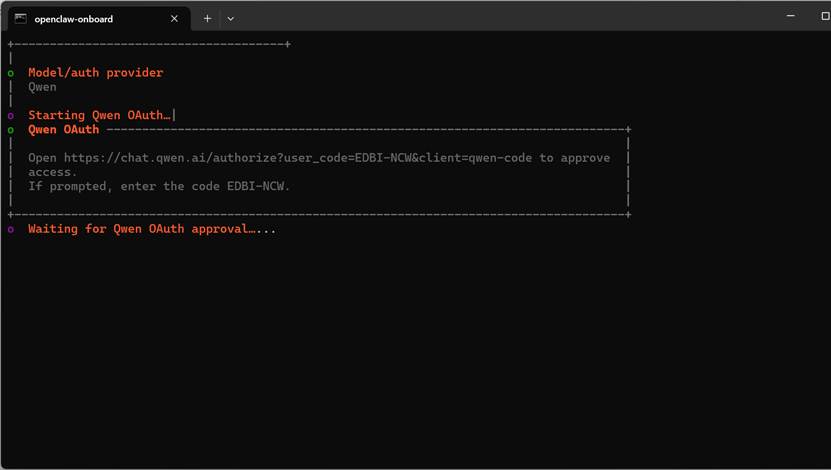Screen dimensions: 831x470
Task: Click the terminal icon on the tab
Action: [x=21, y=19]
